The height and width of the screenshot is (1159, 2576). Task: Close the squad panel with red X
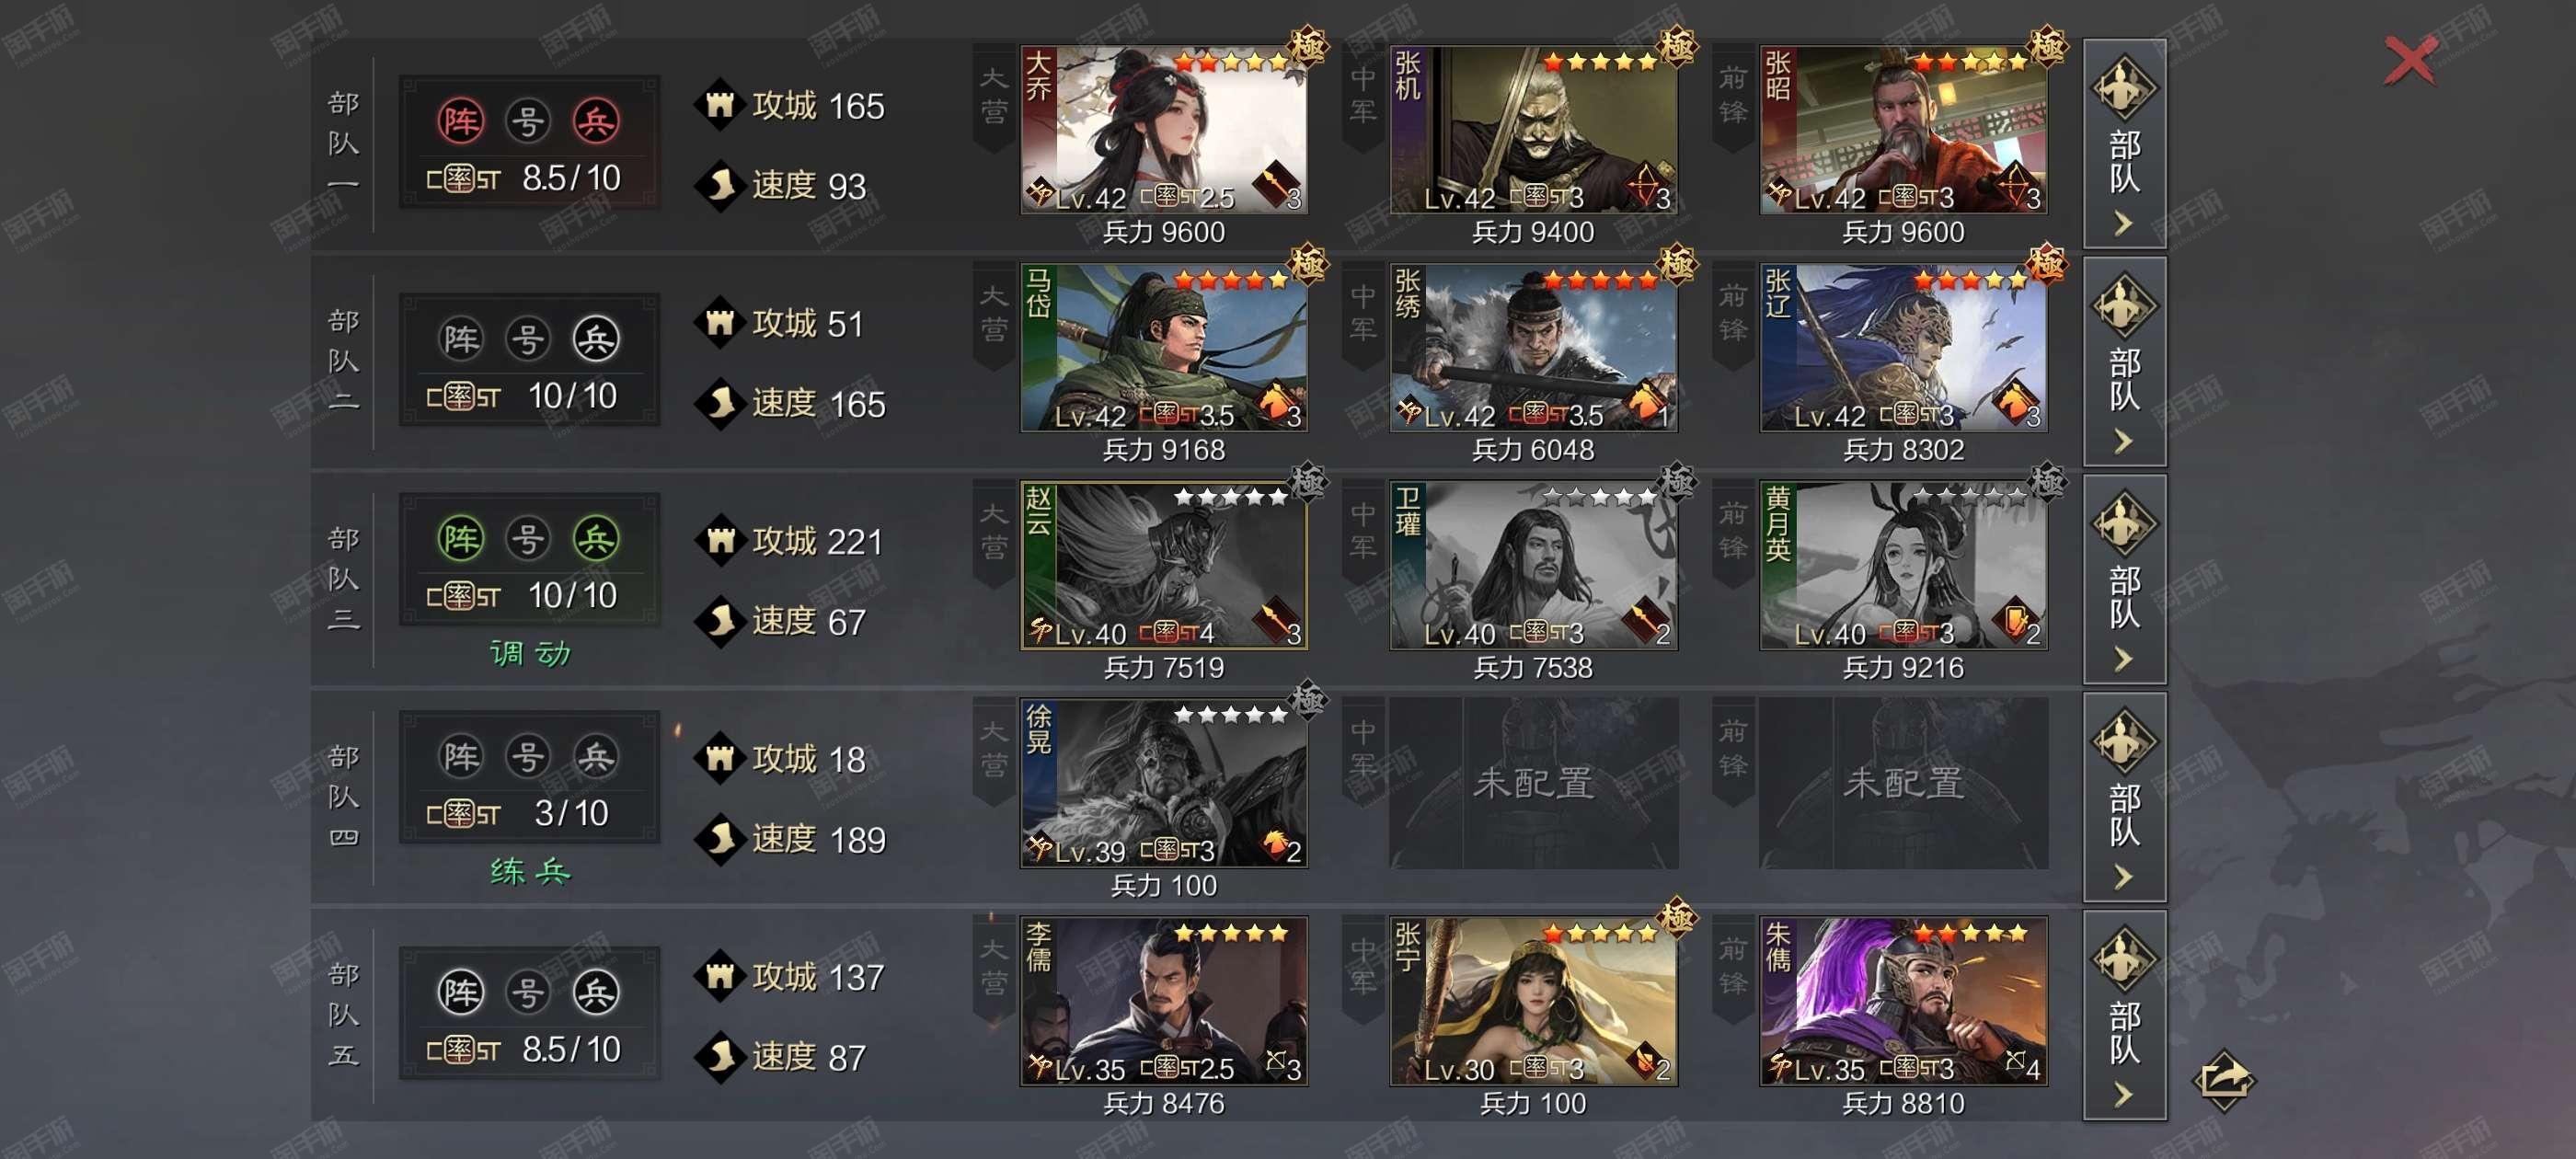[2411, 61]
